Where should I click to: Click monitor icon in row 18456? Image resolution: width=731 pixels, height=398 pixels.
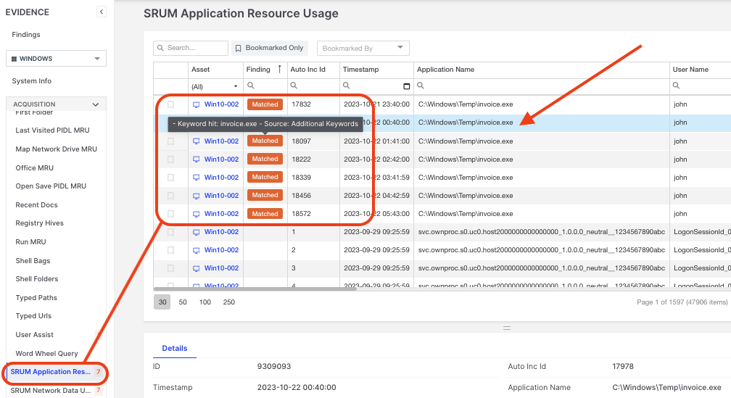pyautogui.click(x=196, y=196)
